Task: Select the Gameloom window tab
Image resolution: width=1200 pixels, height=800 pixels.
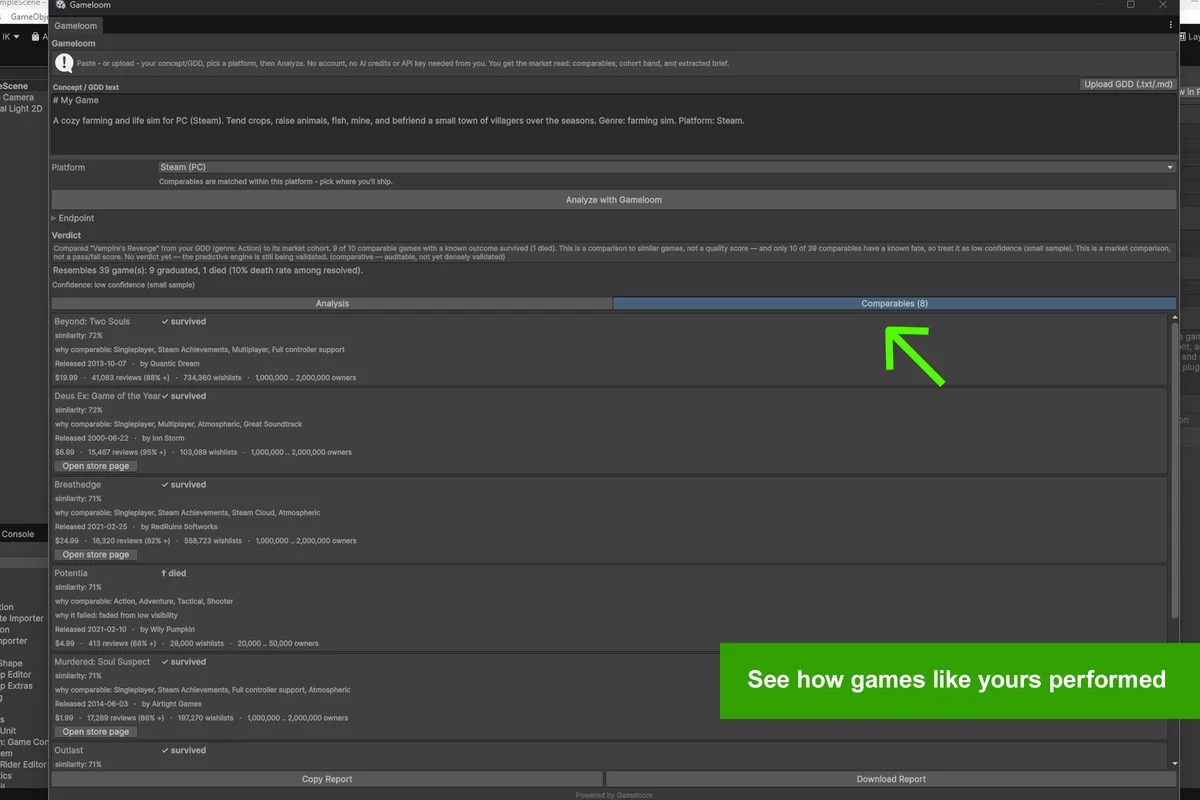Action: coord(75,25)
